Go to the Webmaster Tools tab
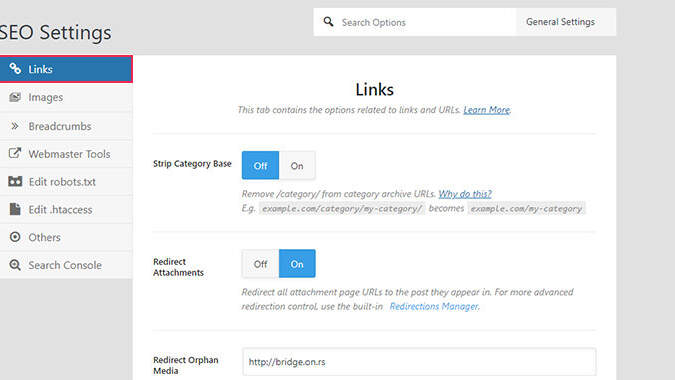This screenshot has width=675, height=380. (x=66, y=154)
